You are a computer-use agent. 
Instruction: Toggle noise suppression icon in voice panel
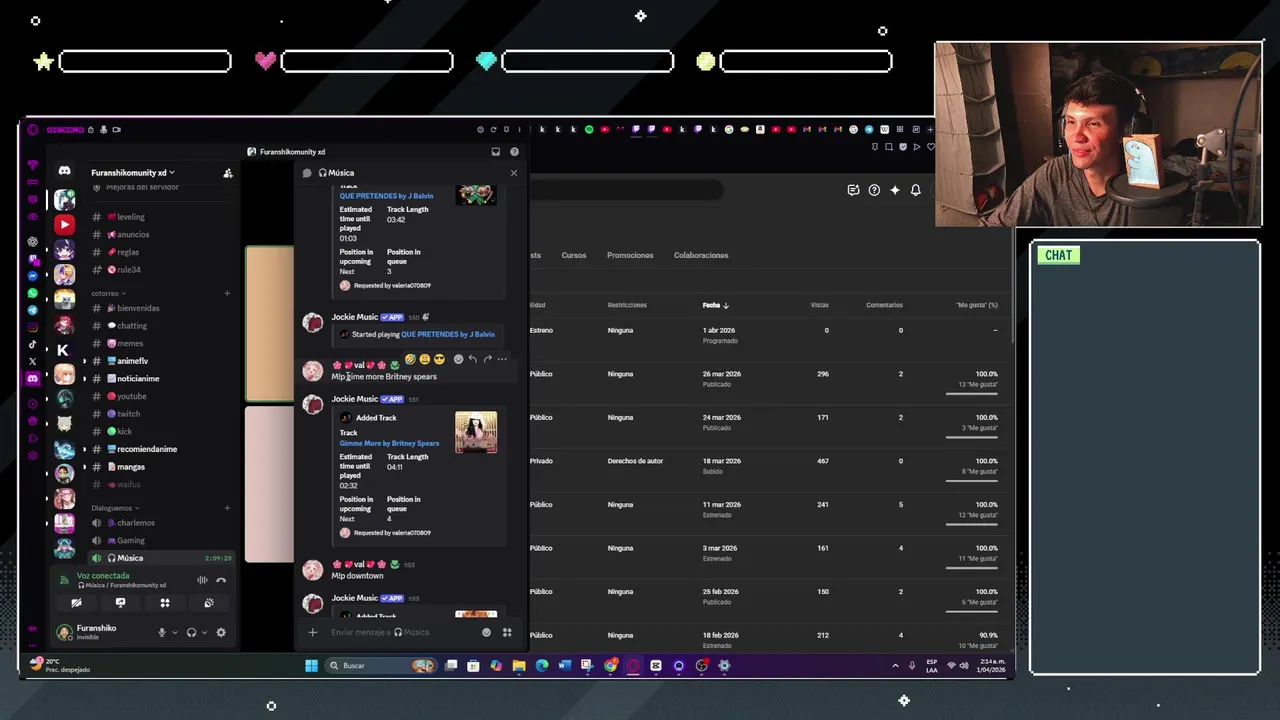(202, 580)
